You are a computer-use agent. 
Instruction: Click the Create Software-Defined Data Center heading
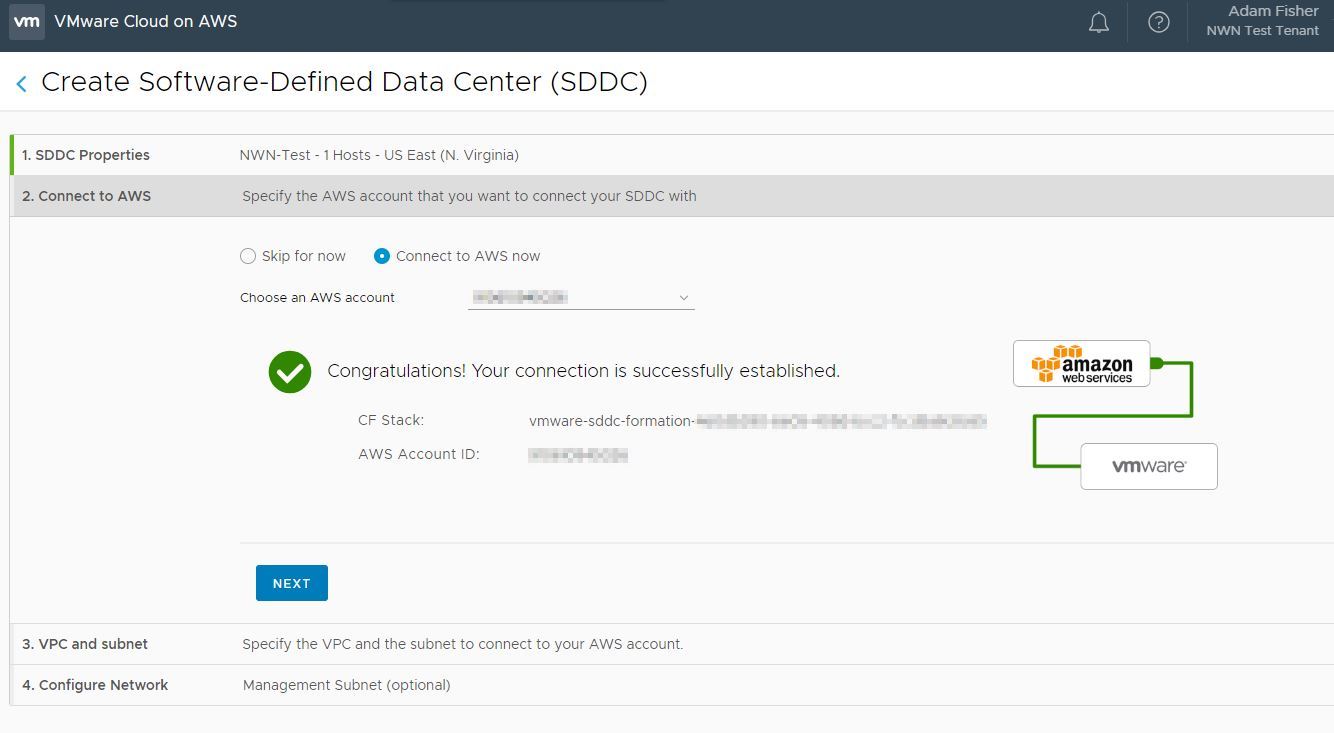pos(344,82)
